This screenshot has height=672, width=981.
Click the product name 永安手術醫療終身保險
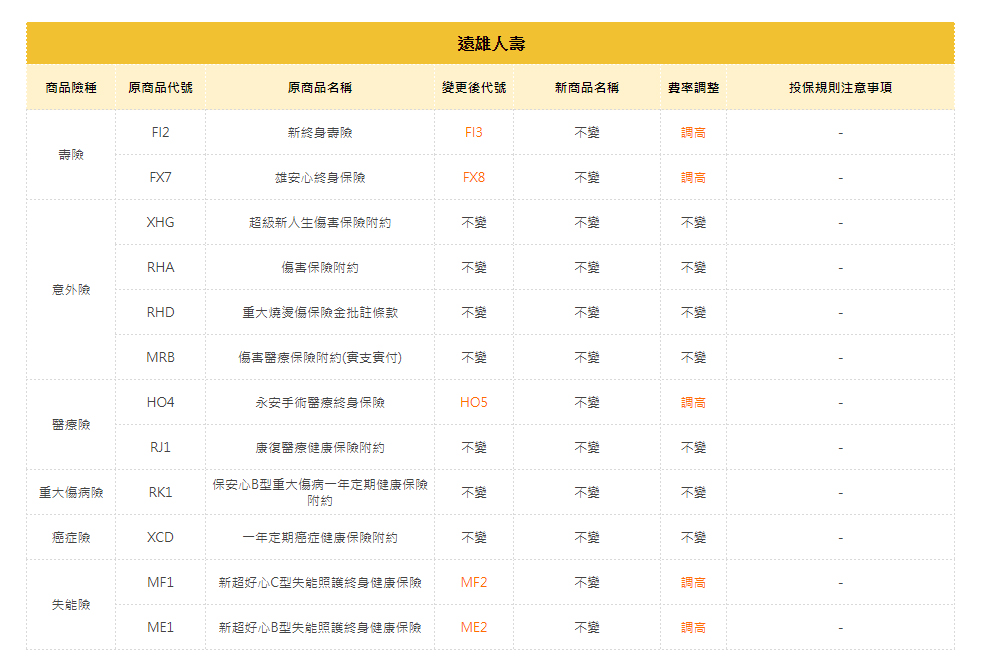[x=320, y=402]
